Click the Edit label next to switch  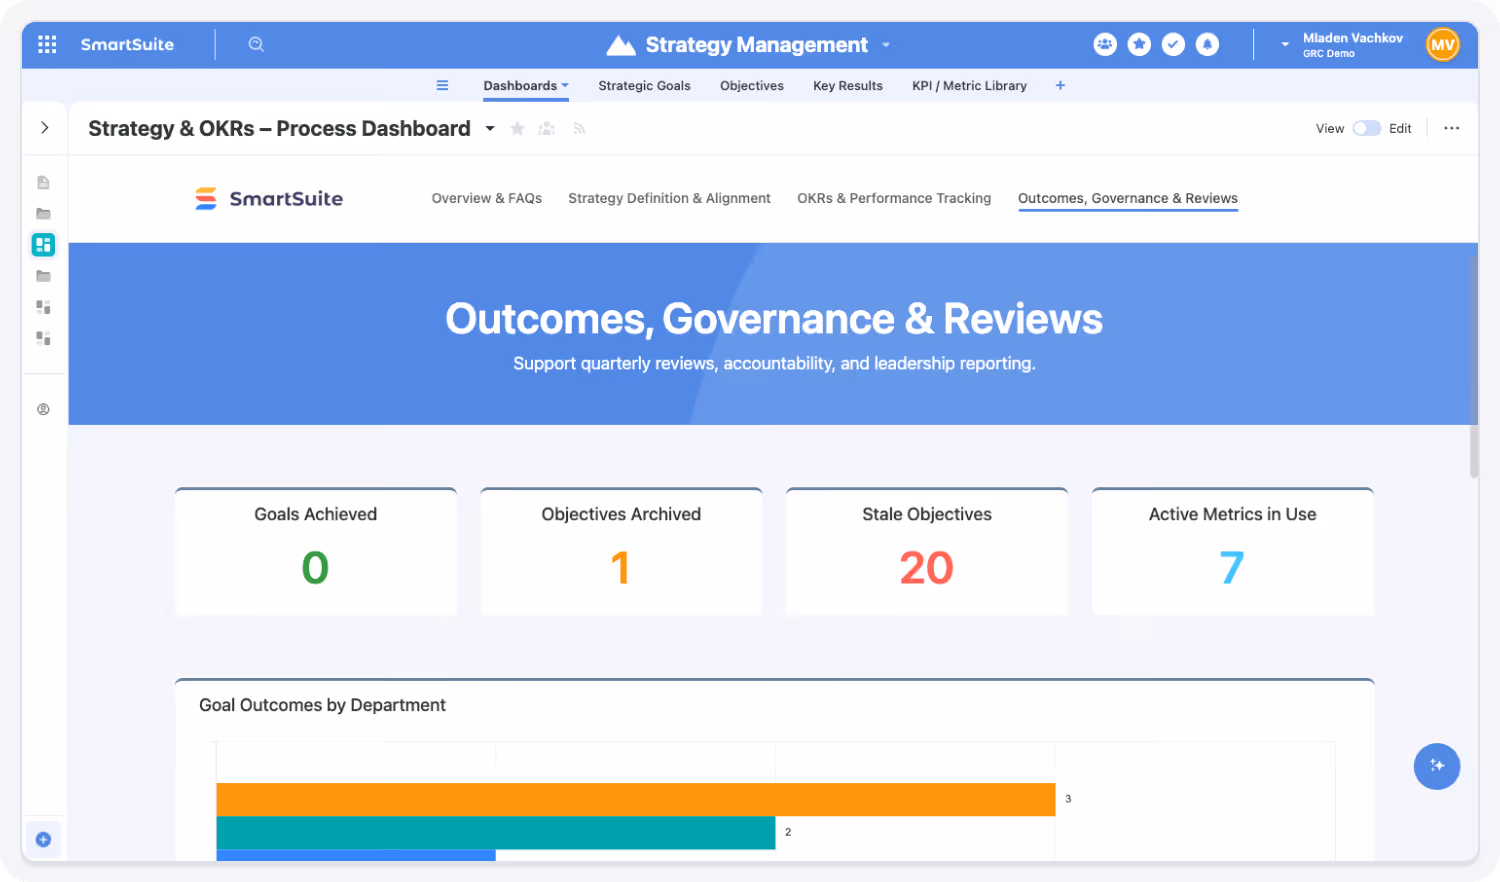tap(1400, 128)
